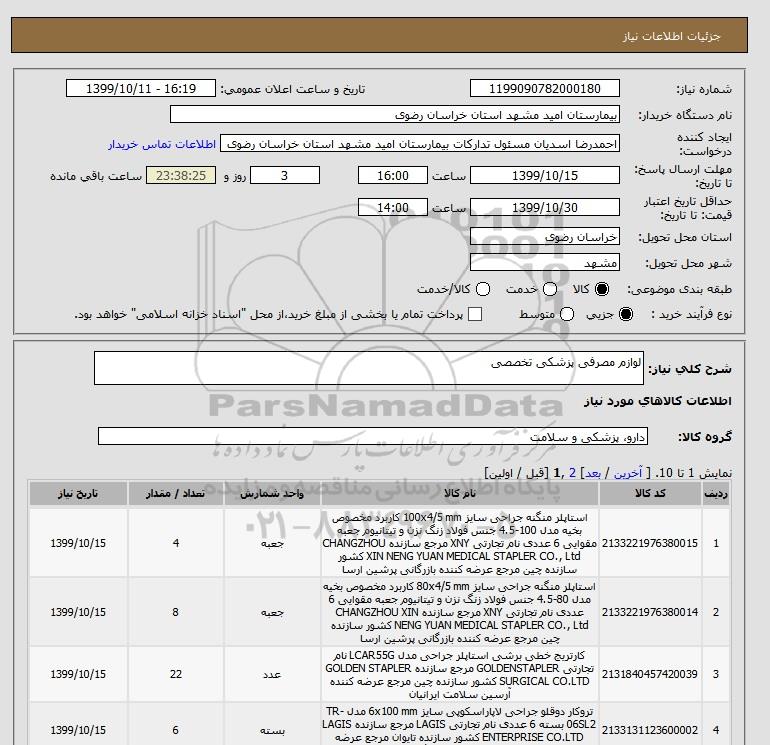This screenshot has width=770, height=745.
Task: Select product code 2133131123600002
Action: pyautogui.click(x=650, y=730)
